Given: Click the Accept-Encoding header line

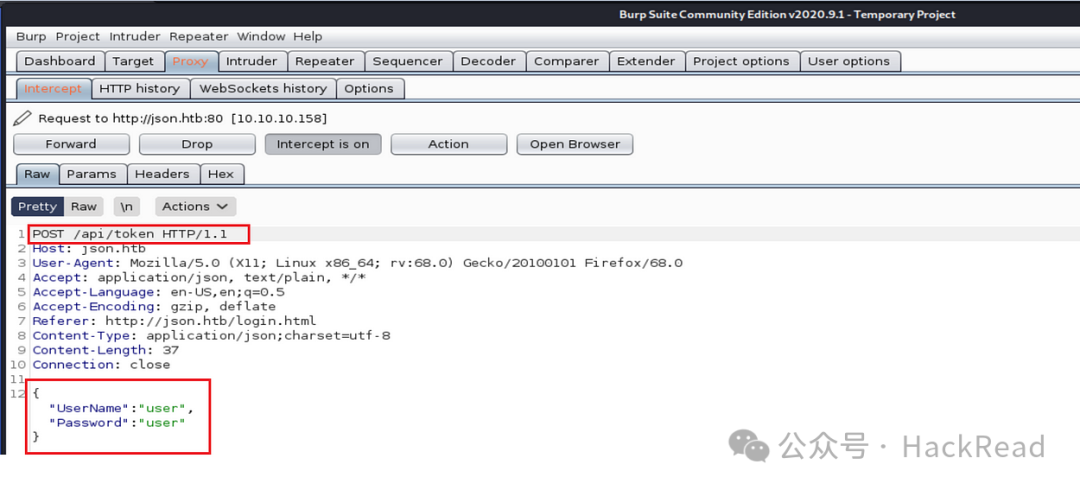Looking at the screenshot, I should 154,306.
